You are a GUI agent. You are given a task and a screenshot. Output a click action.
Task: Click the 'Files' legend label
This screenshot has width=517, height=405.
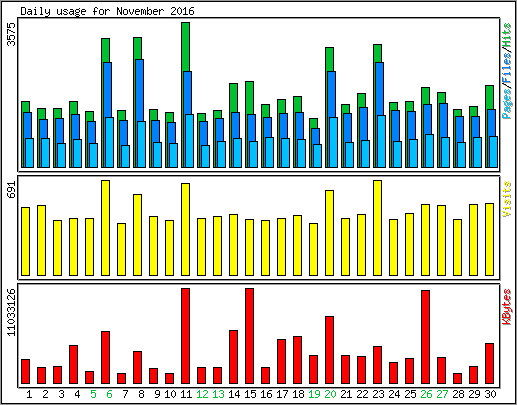pos(507,69)
